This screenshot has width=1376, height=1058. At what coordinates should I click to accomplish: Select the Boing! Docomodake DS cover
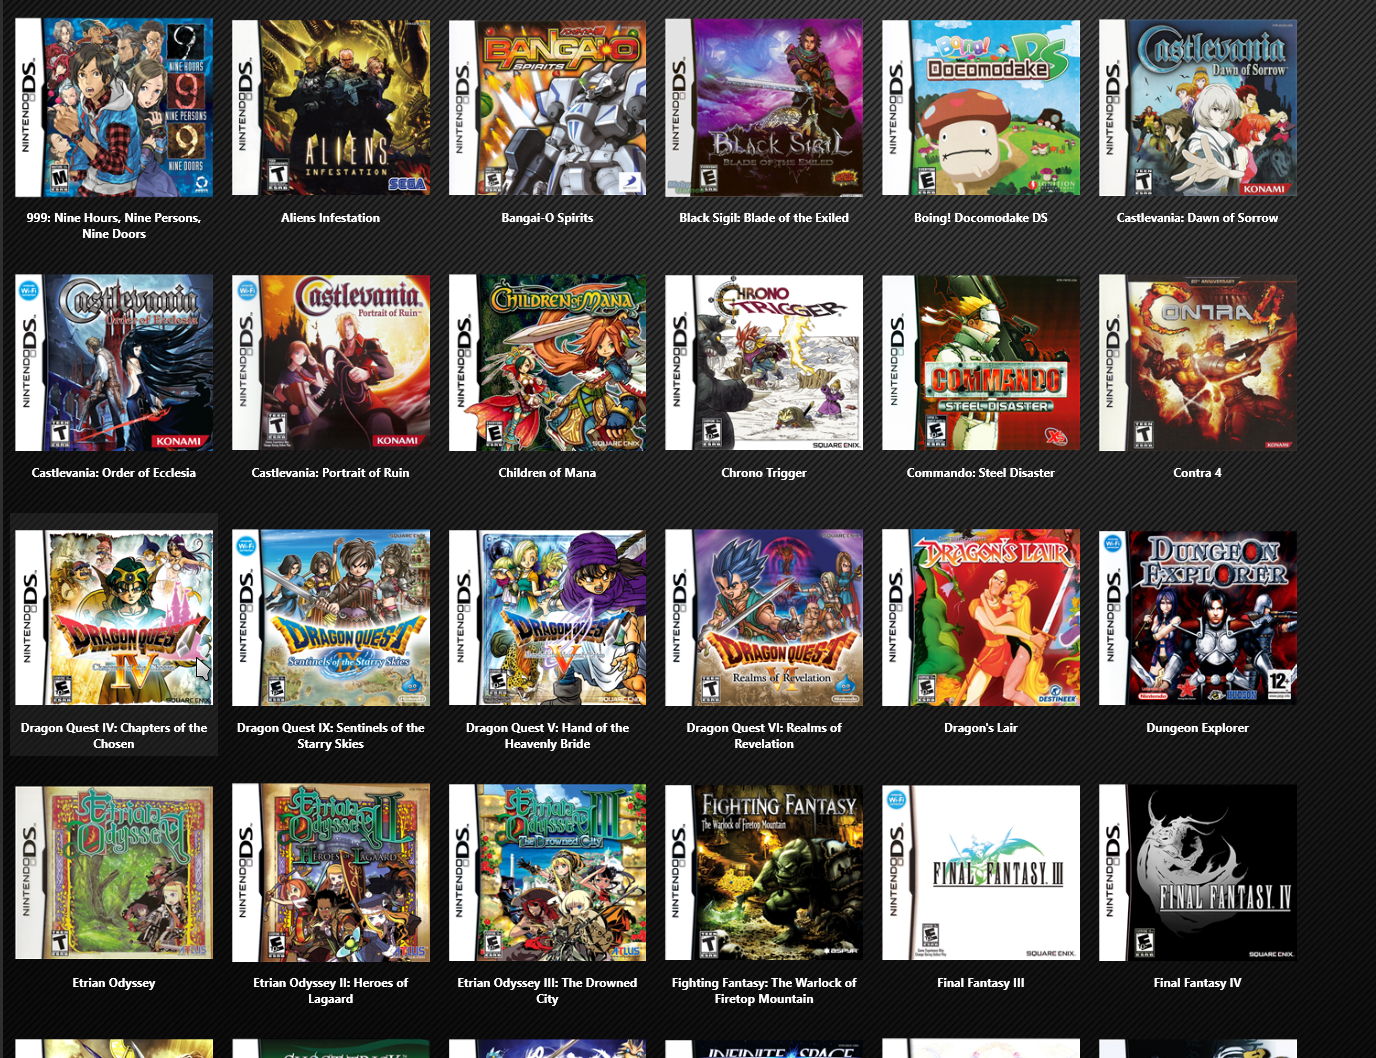coord(981,107)
